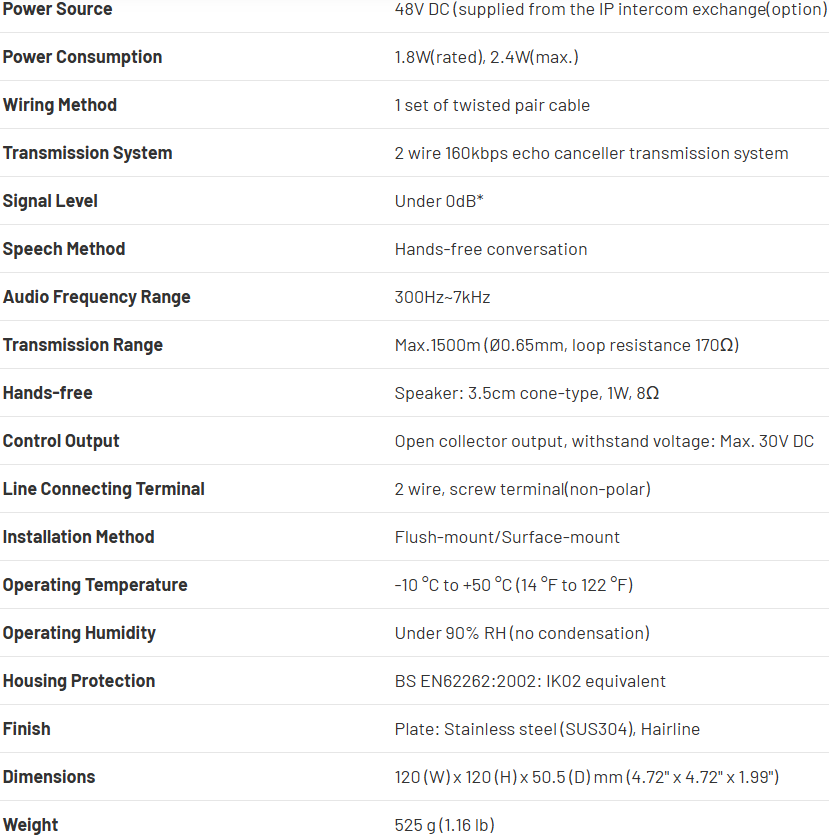Select the Operating Temperature range value
This screenshot has height=836, width=829.
point(513,585)
